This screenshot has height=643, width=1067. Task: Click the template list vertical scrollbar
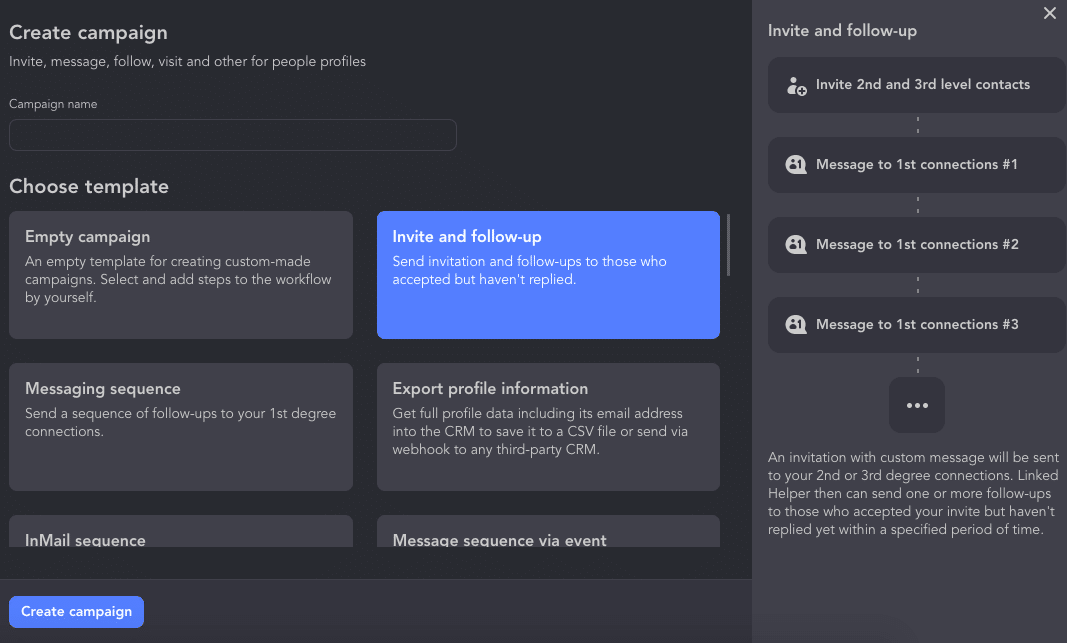coord(728,245)
